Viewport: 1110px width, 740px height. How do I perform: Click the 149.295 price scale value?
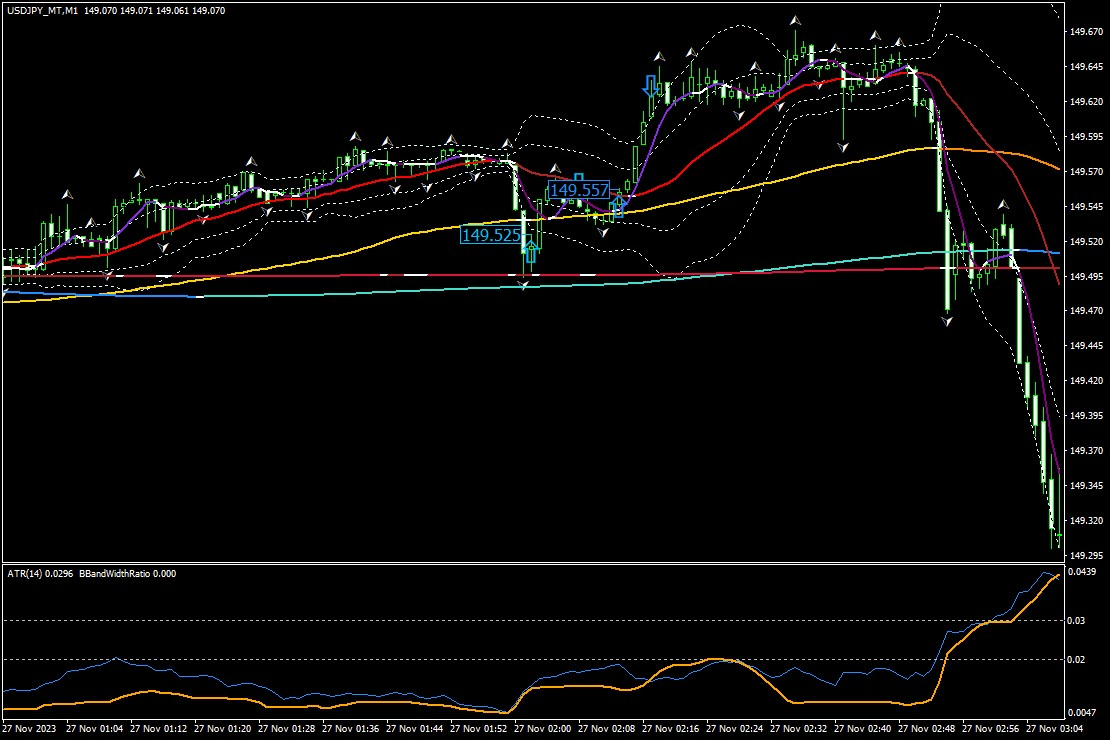point(1086,556)
